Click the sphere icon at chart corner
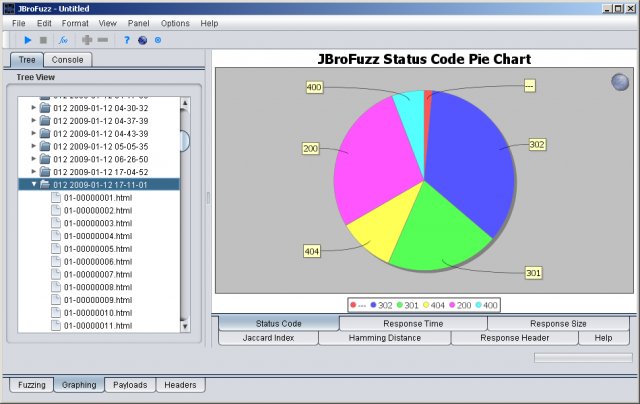Screen dimensions: 640x404 (x=620, y=82)
